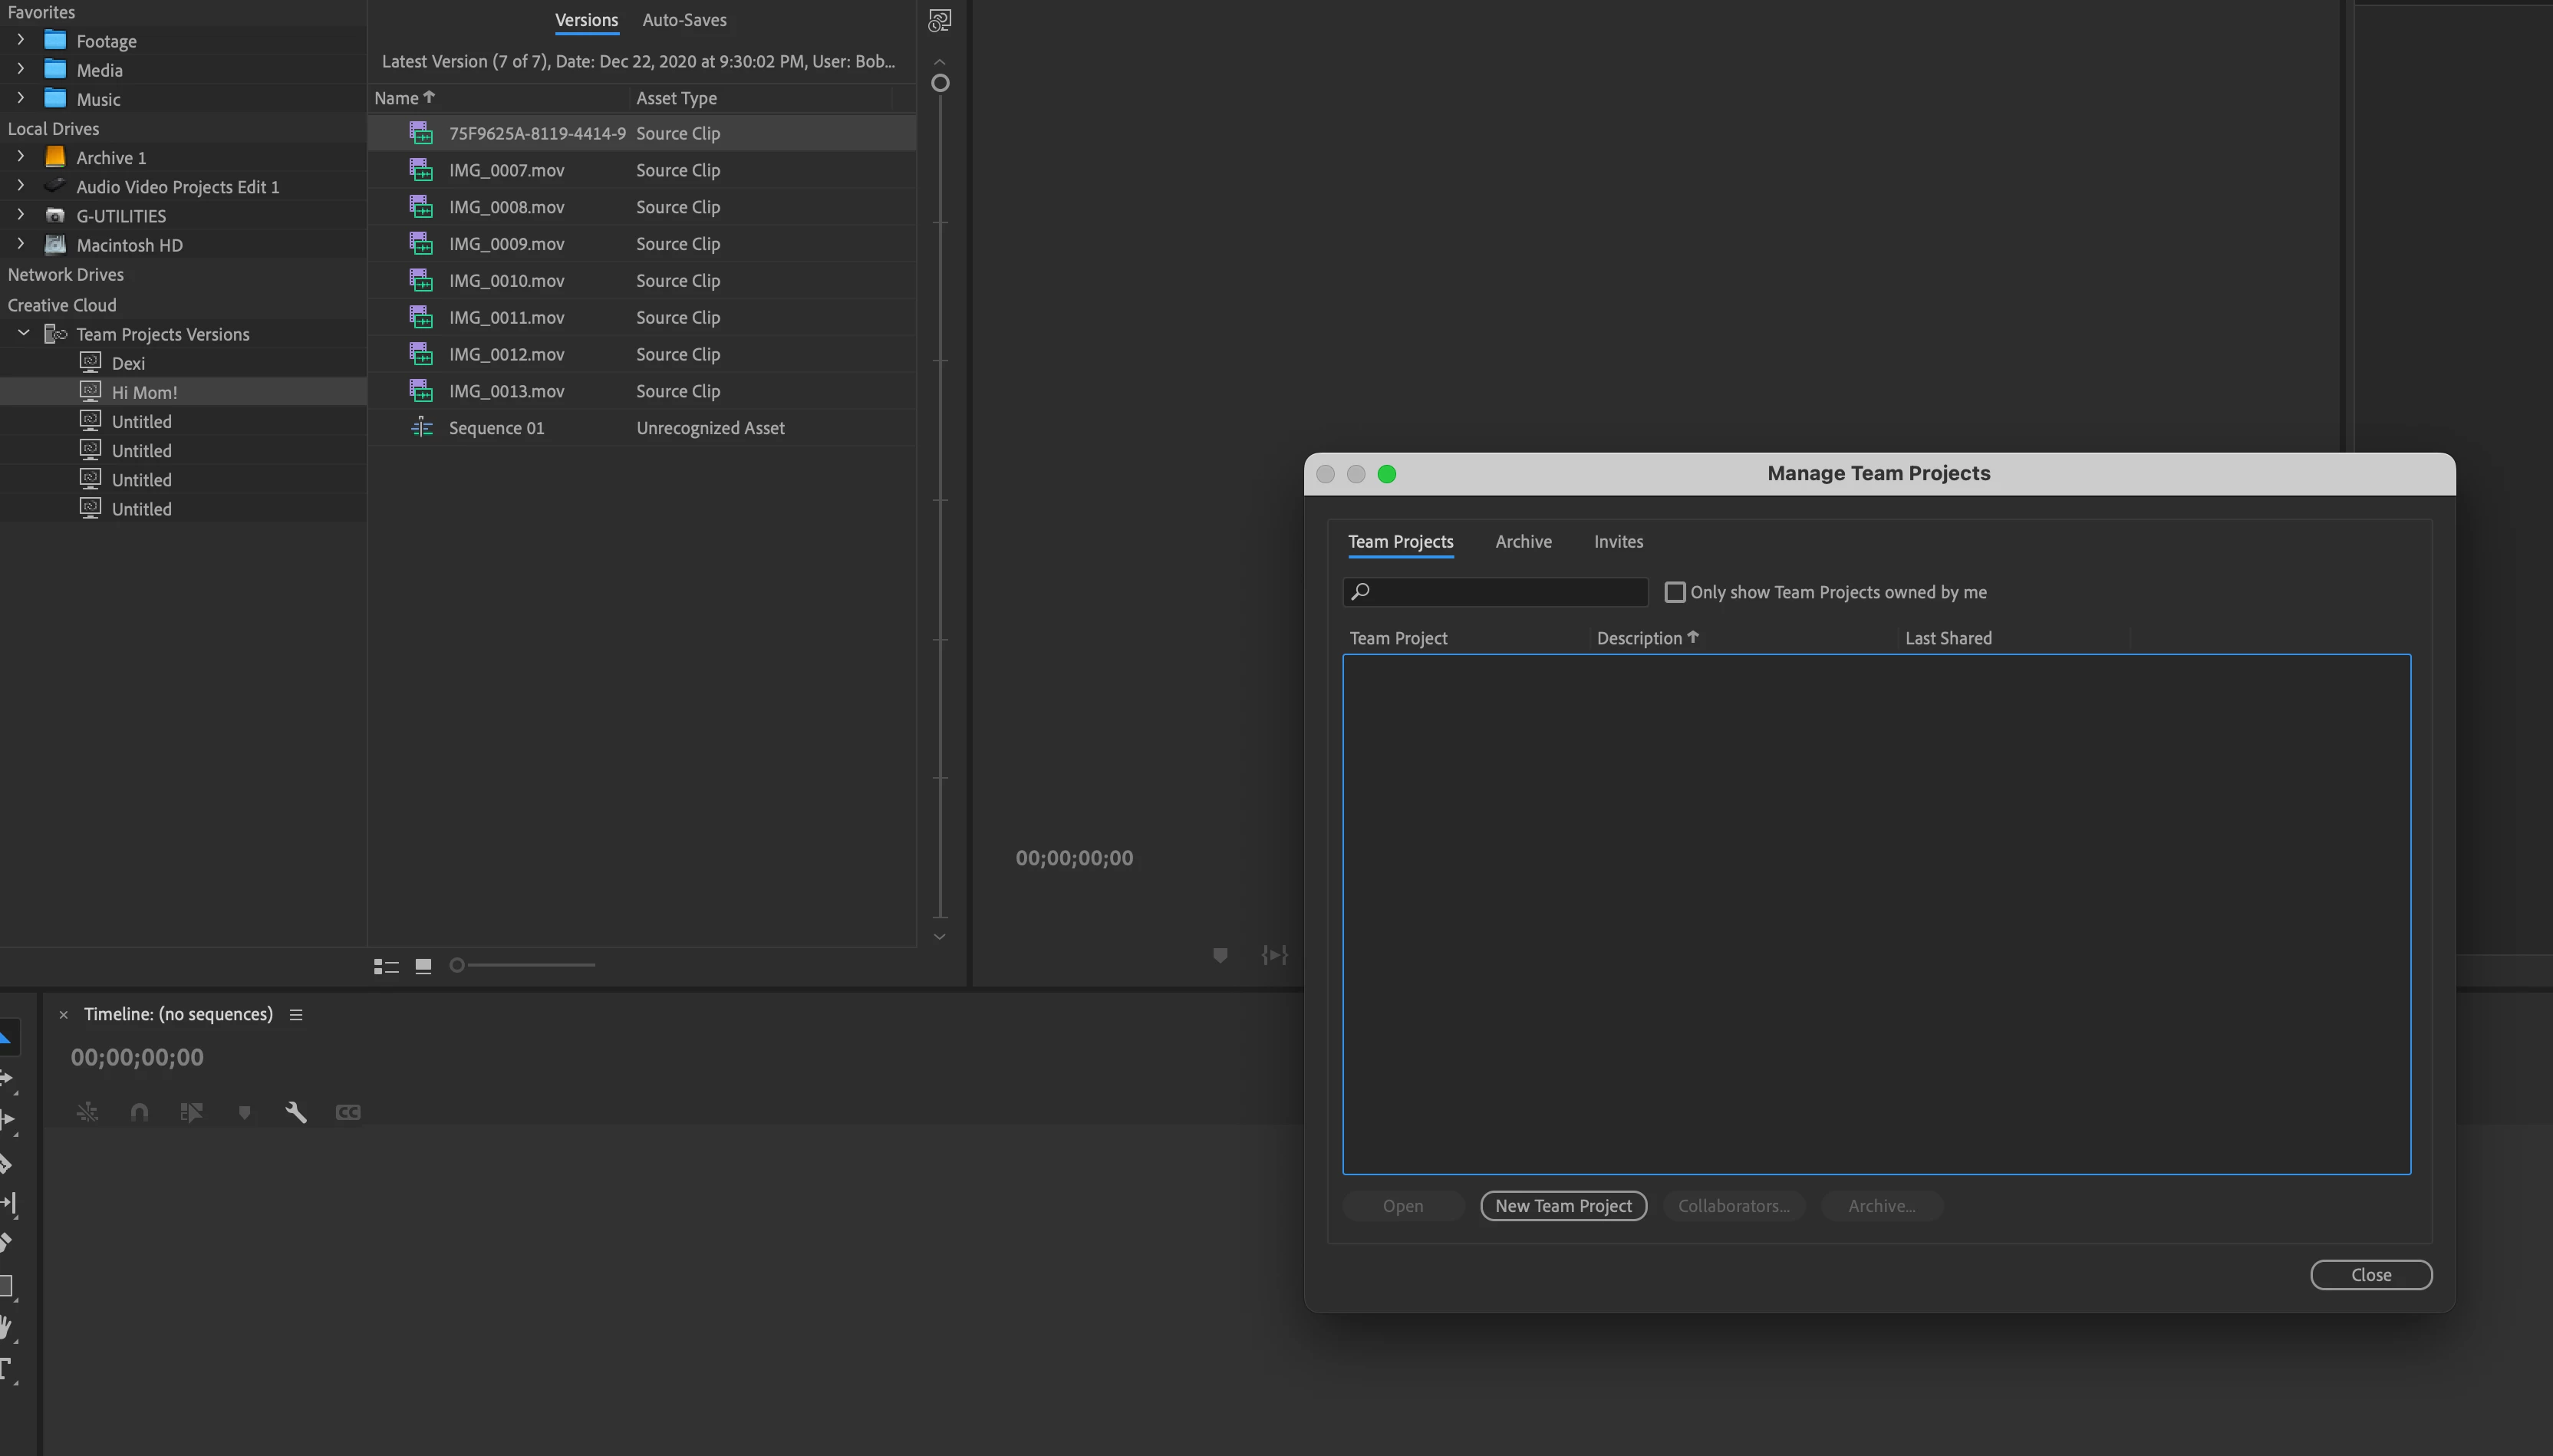
Task: Switch to the Auto-Saves tab
Action: click(684, 20)
